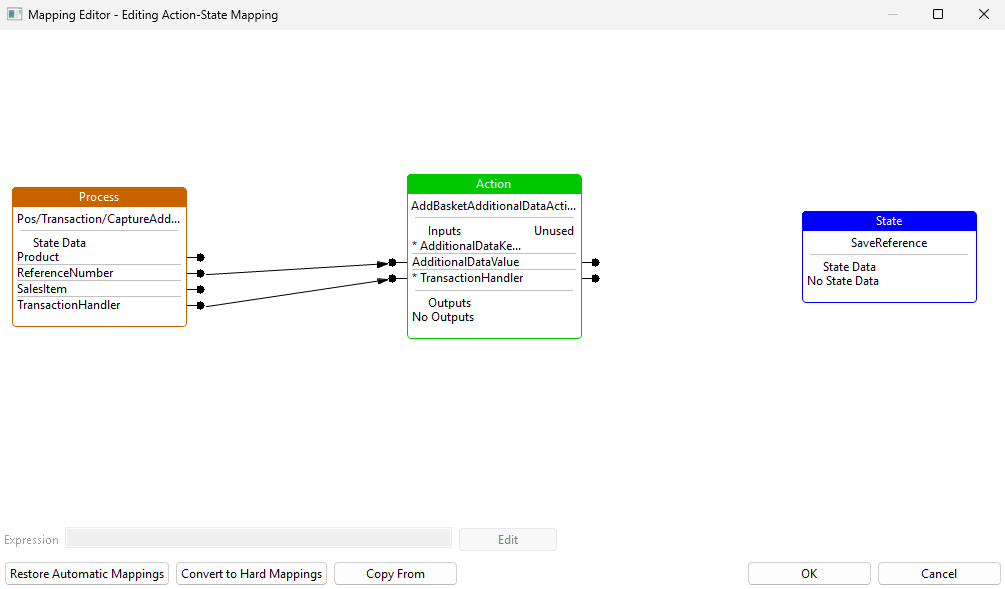
Task: Click inside the Expression text field
Action: (x=258, y=538)
